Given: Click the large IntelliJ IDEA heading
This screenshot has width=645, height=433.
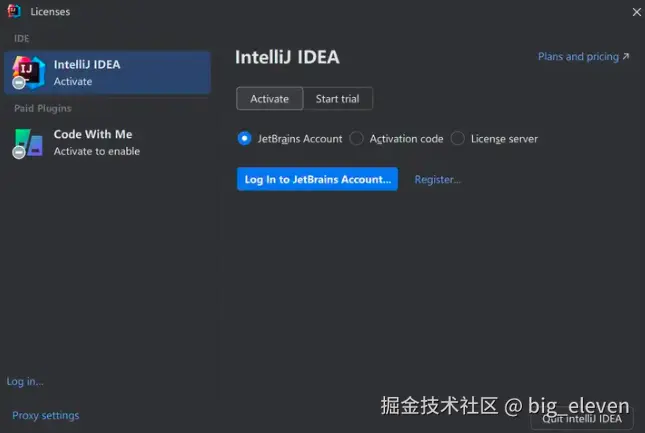Looking at the screenshot, I should (287, 58).
